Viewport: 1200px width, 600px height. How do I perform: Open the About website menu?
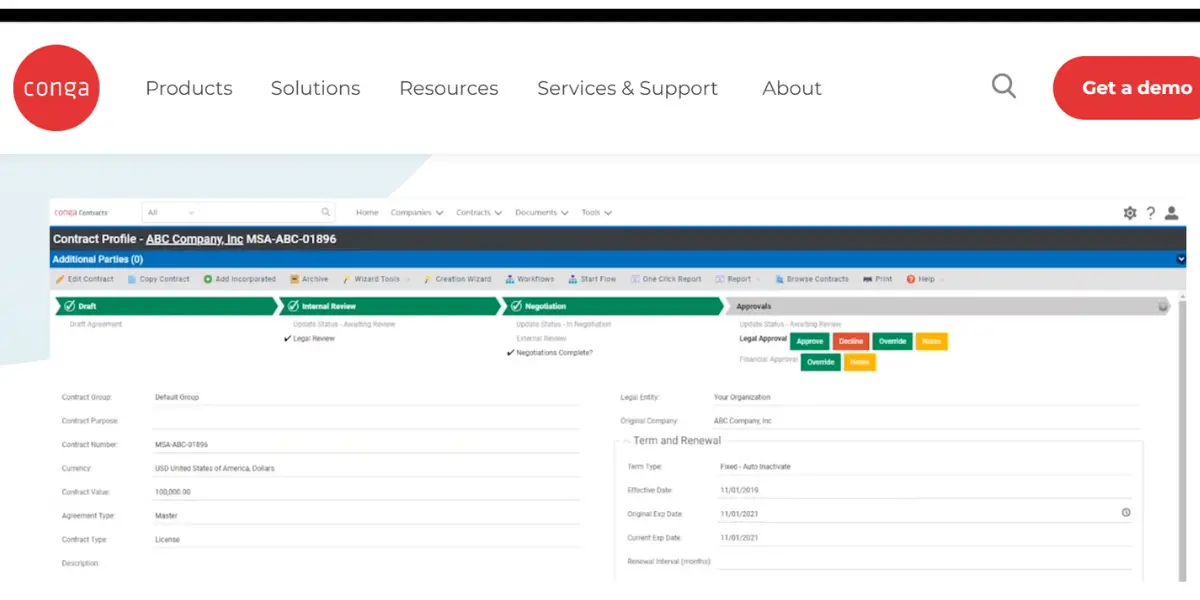[x=792, y=88]
